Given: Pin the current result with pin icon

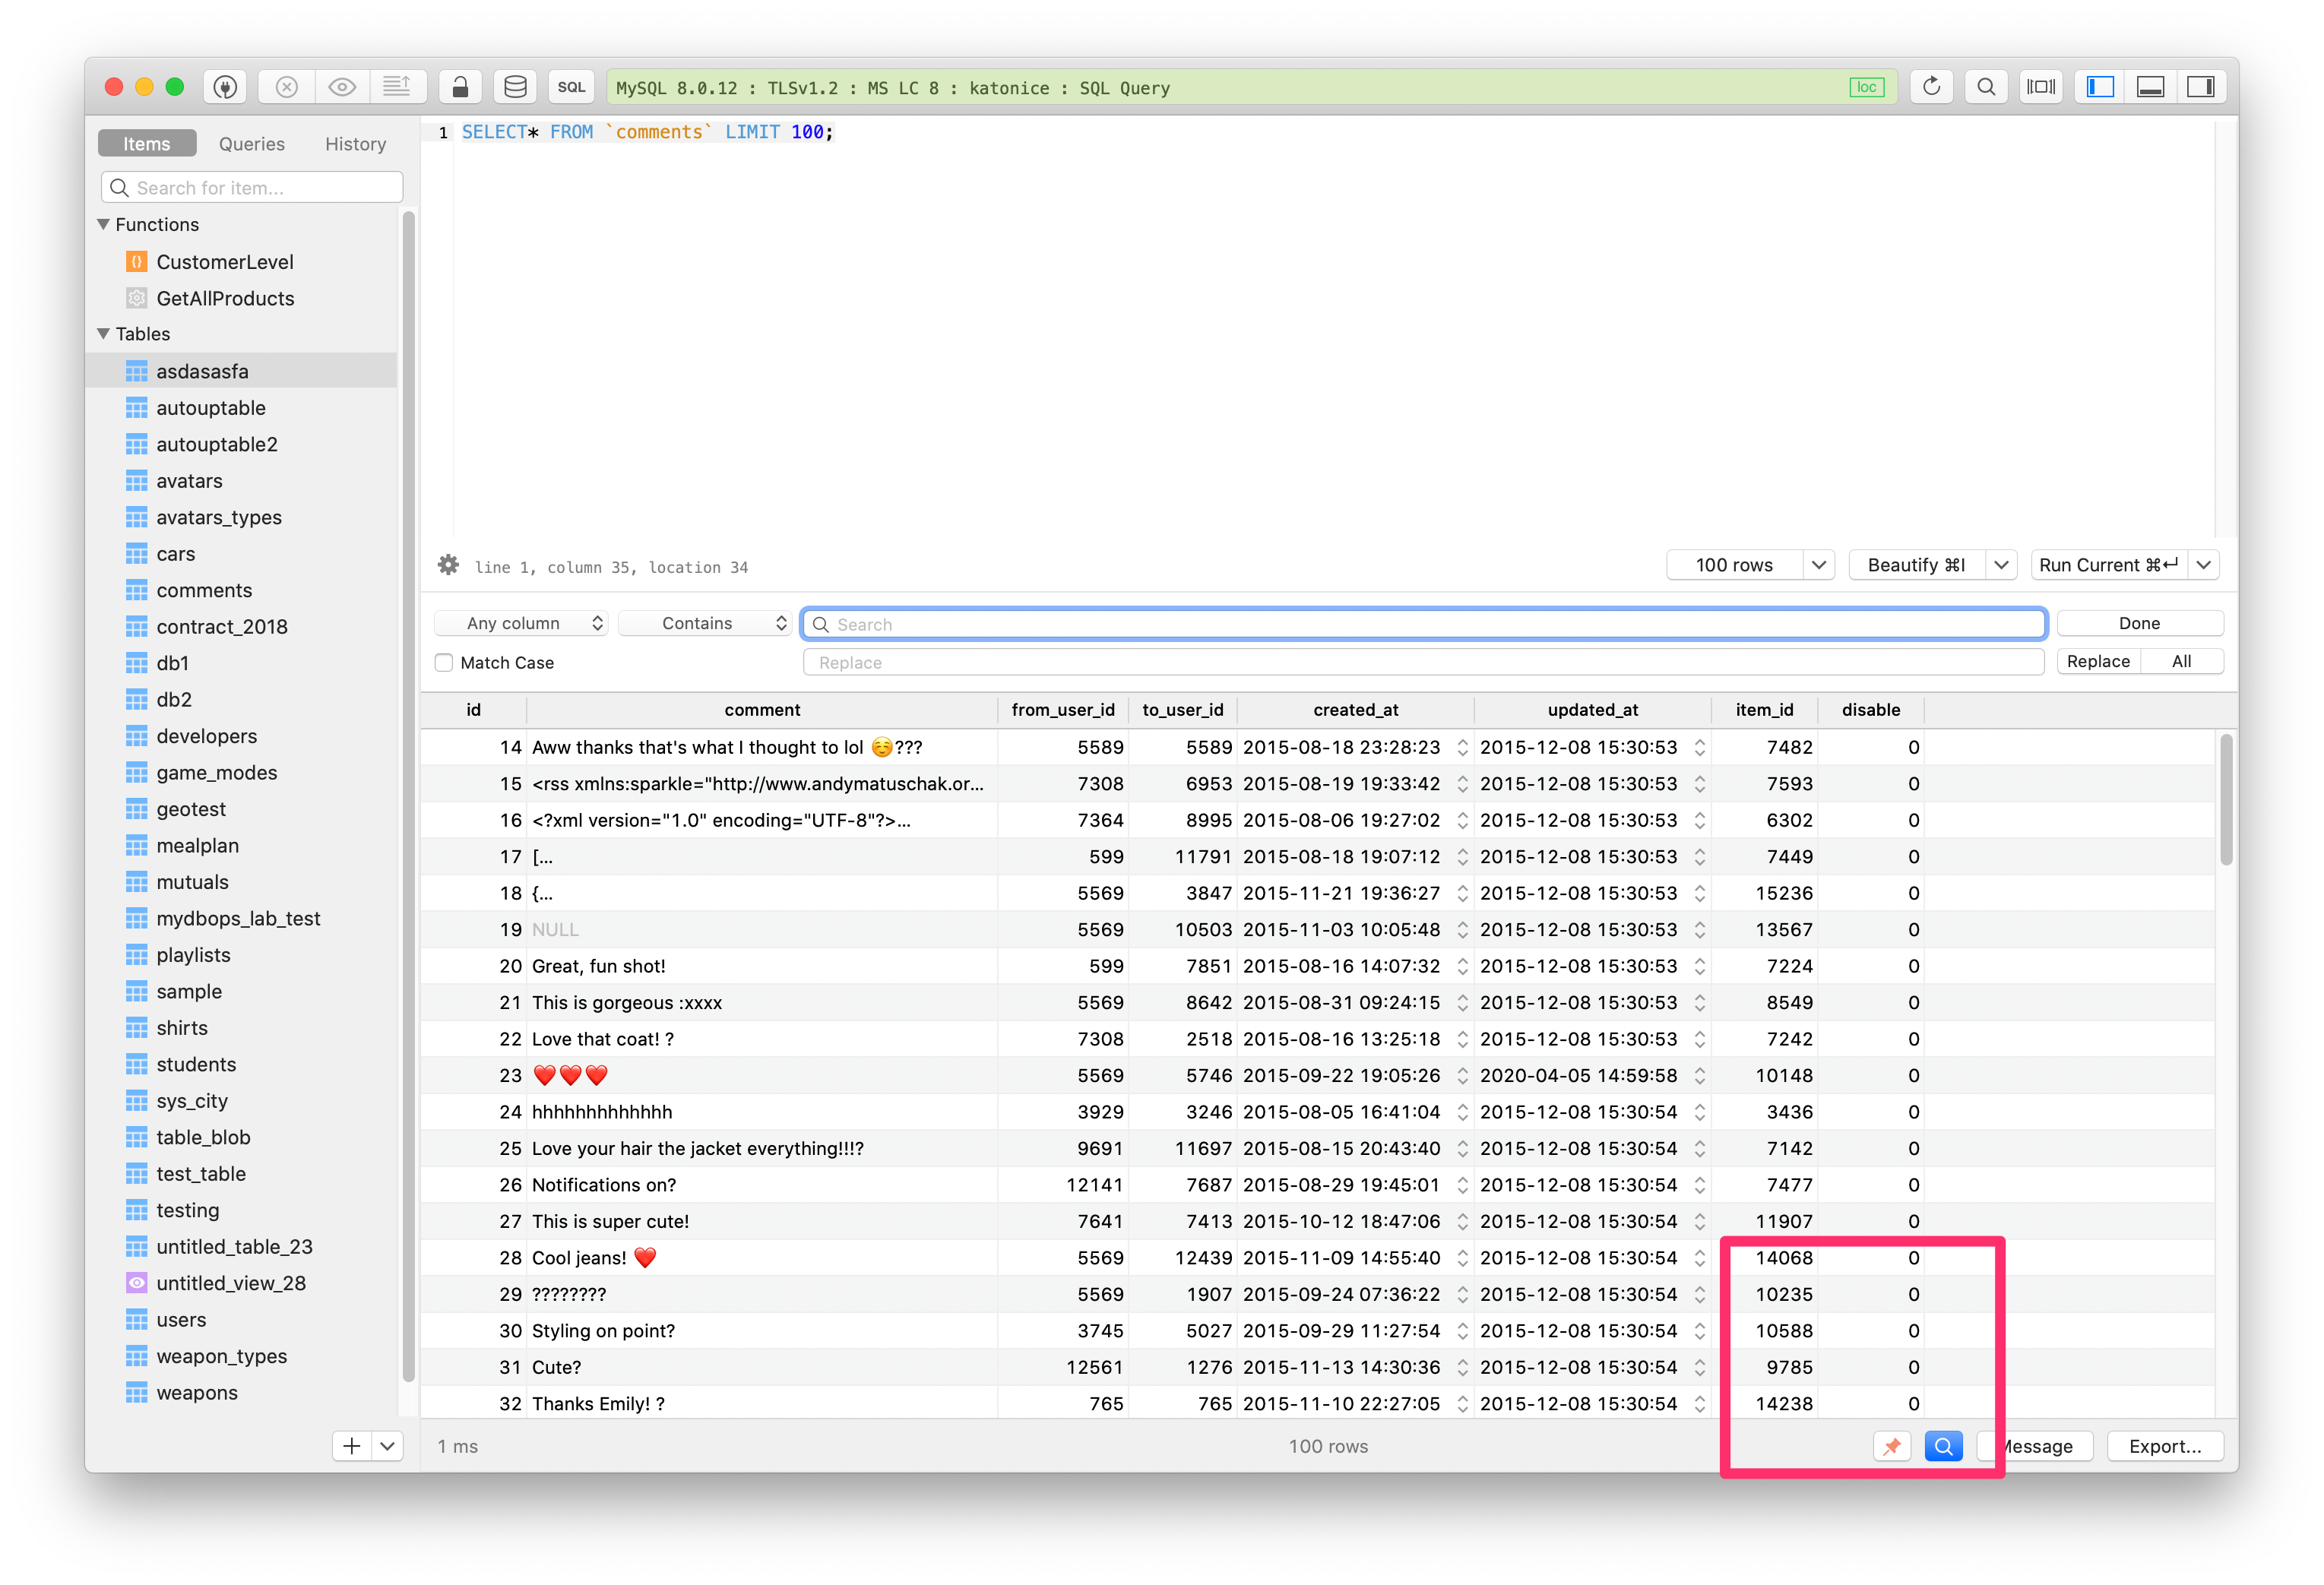Looking at the screenshot, I should pyautogui.click(x=1891, y=1446).
